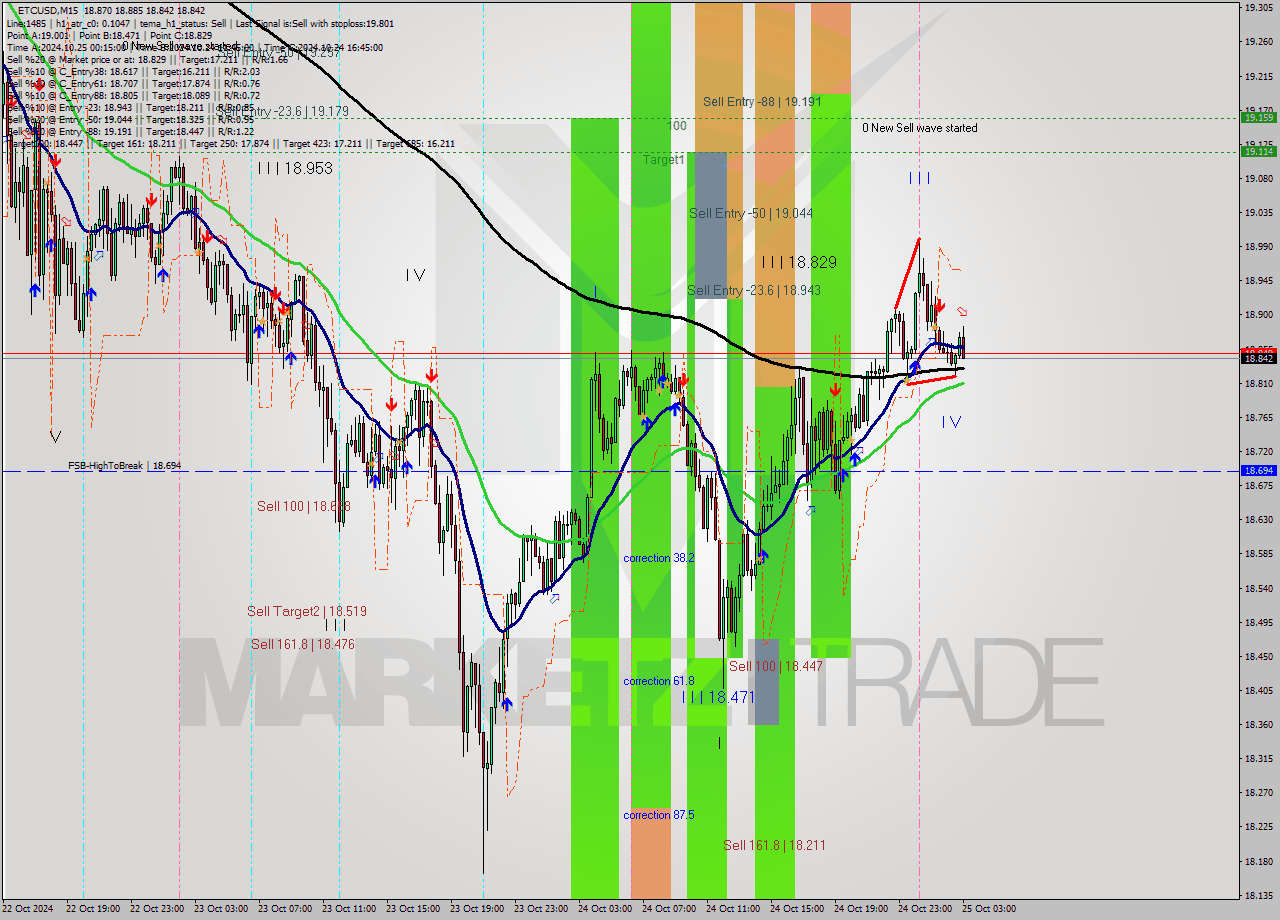The height and width of the screenshot is (920, 1280).
Task: Select the 'Sell Entry -88 | 19.191' label
Action: (762, 101)
